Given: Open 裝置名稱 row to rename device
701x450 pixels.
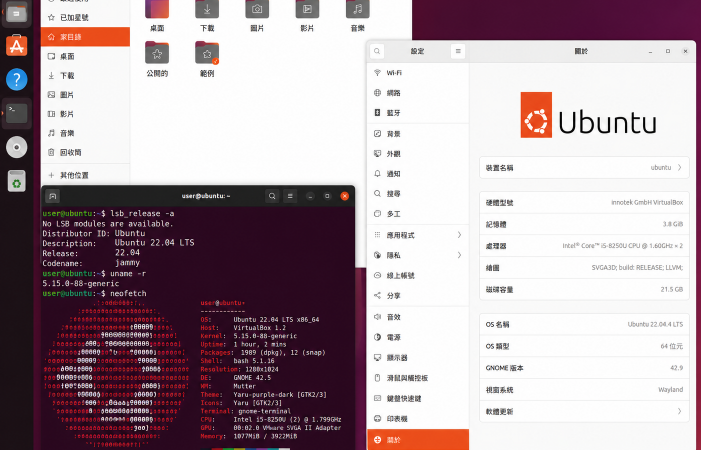Looking at the screenshot, I should [x=584, y=168].
